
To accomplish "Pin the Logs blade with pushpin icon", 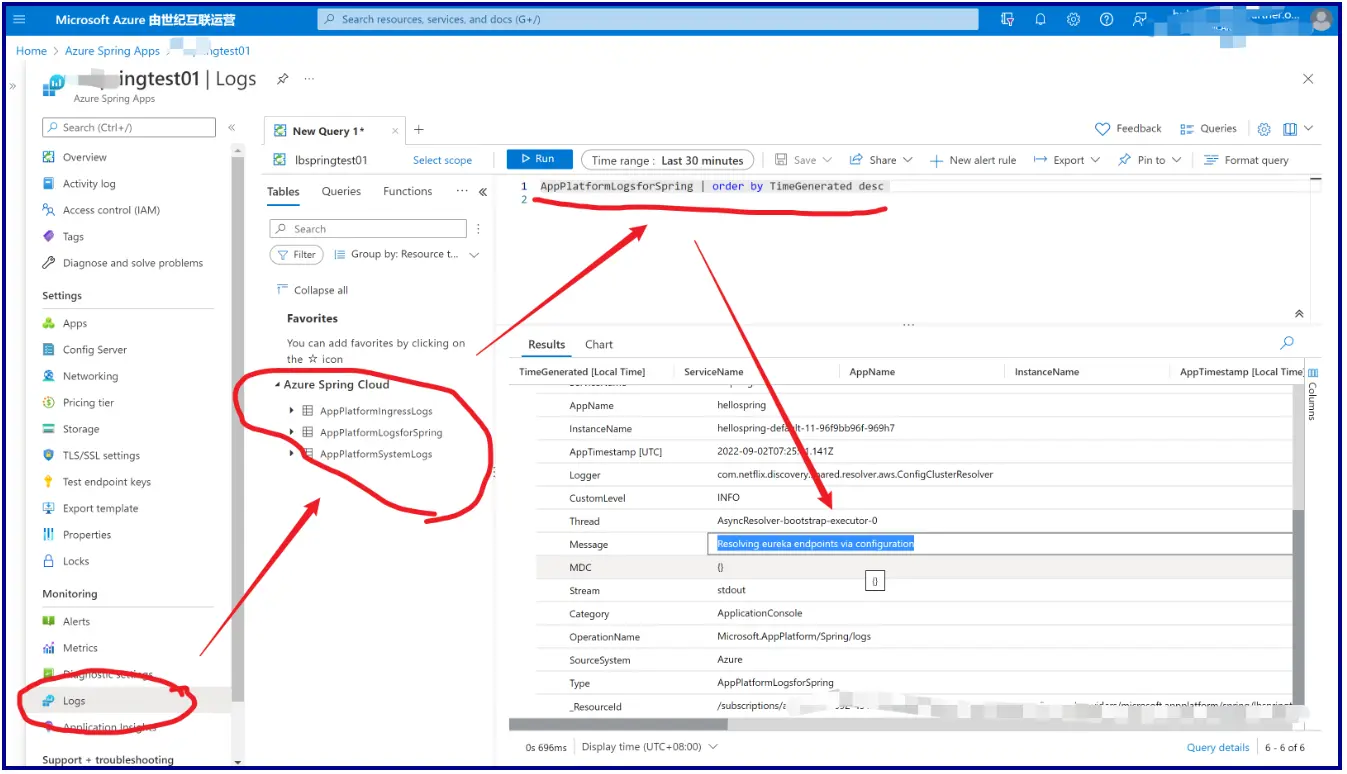I will point(283,79).
